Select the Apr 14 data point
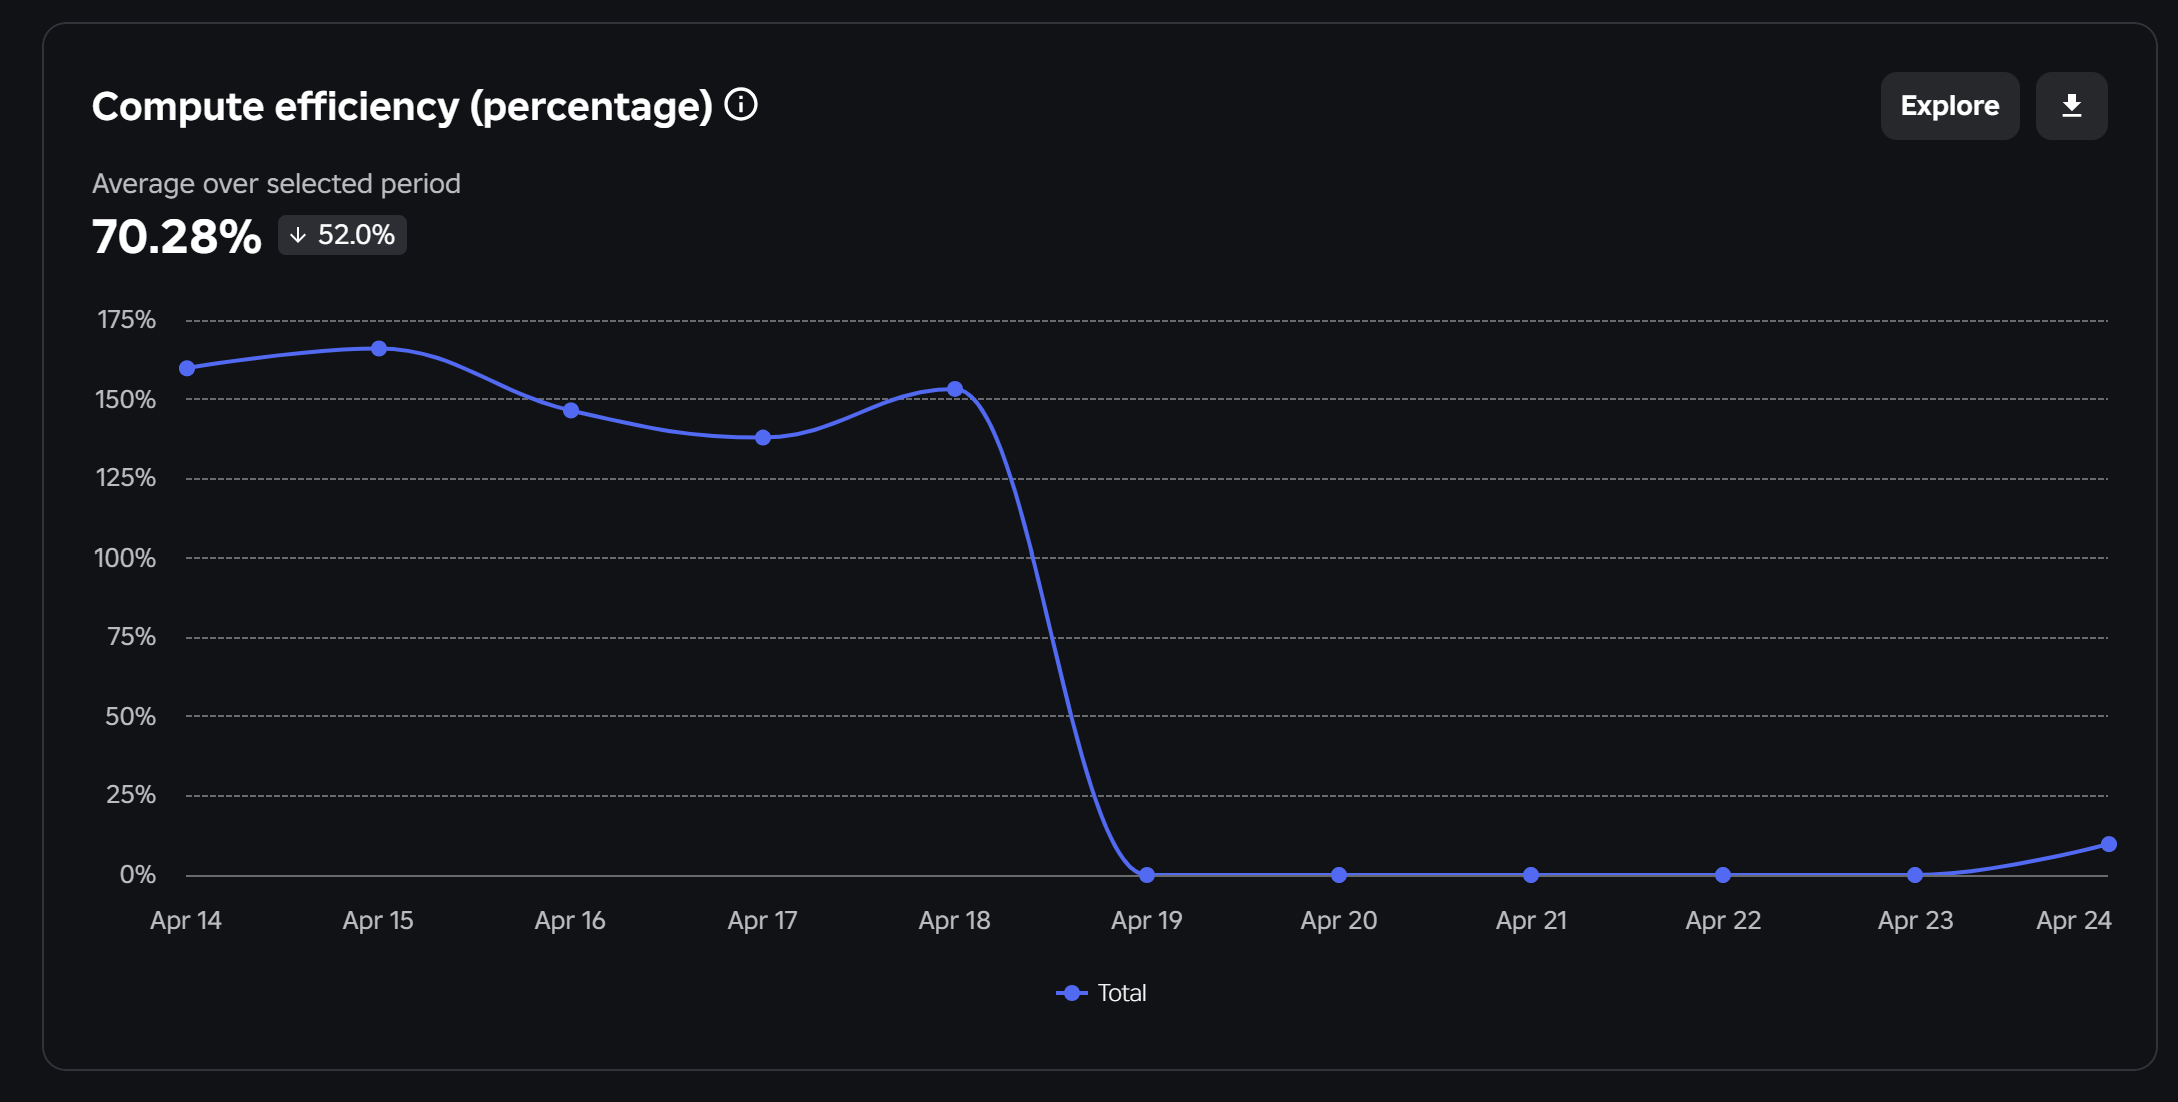Screen dimensions: 2178x1102 click(x=187, y=368)
